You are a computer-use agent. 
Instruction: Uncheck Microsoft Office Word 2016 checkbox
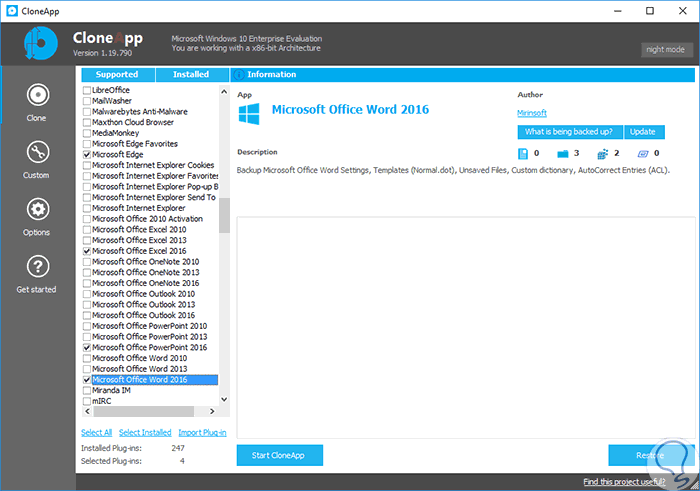[x=87, y=379]
